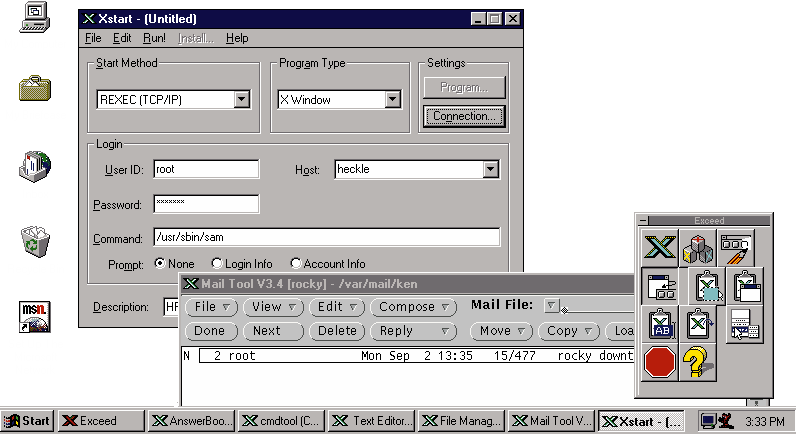796x435 pixels.
Task: Expand the Host dropdown list
Action: (490, 170)
